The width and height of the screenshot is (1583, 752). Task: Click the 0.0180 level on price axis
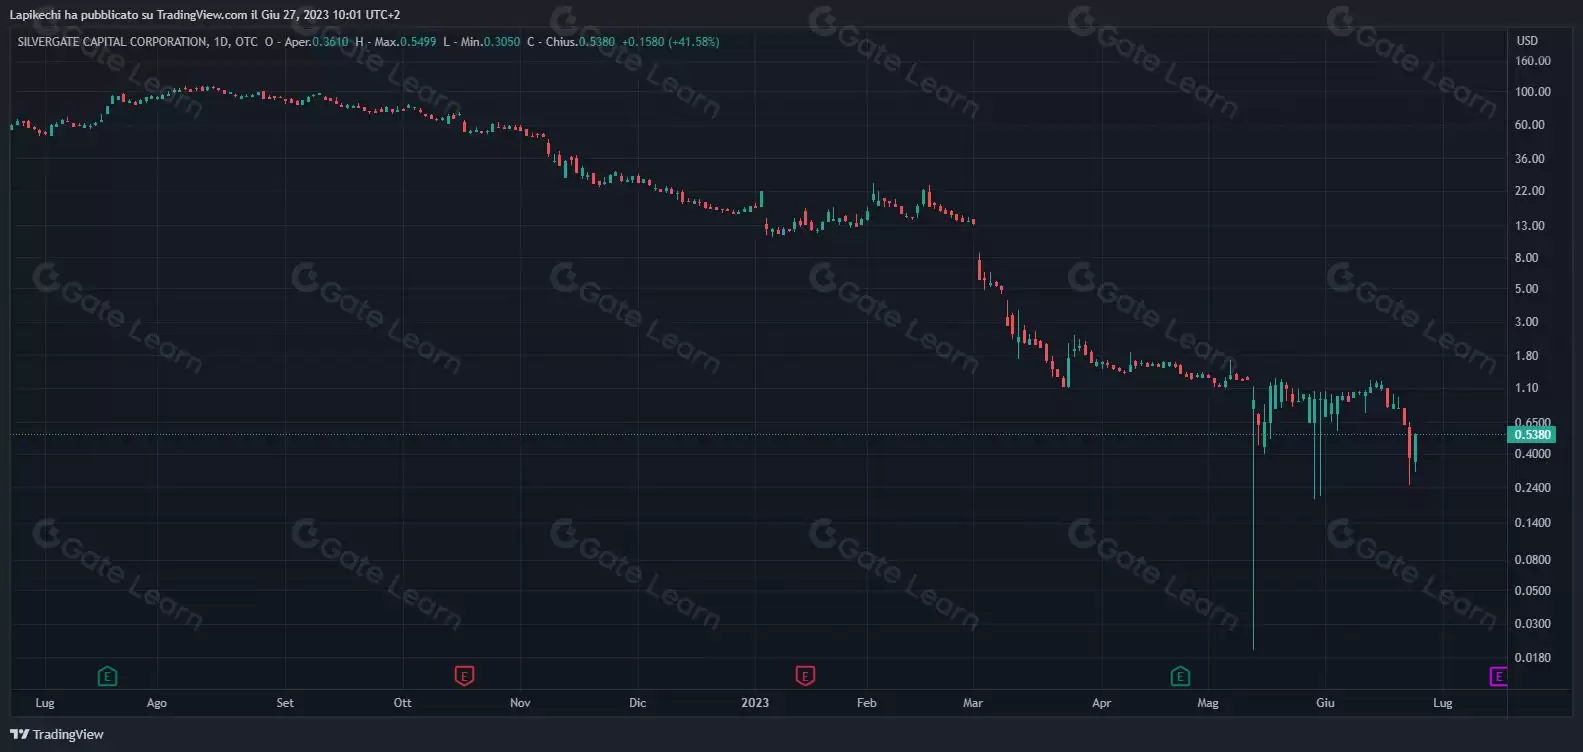click(1532, 658)
